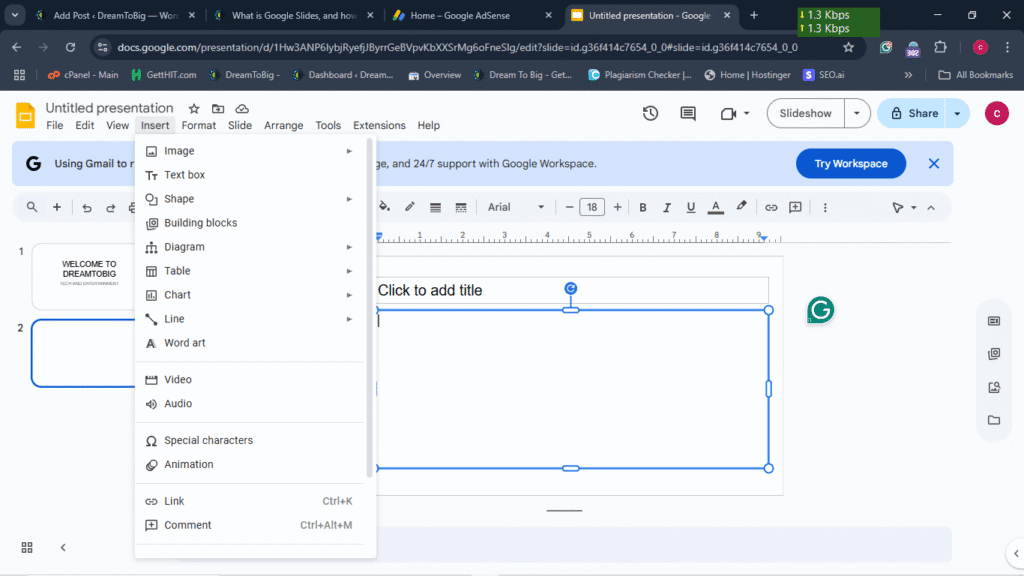Open the Arial font dropdown
The width and height of the screenshot is (1024, 576).
point(516,207)
